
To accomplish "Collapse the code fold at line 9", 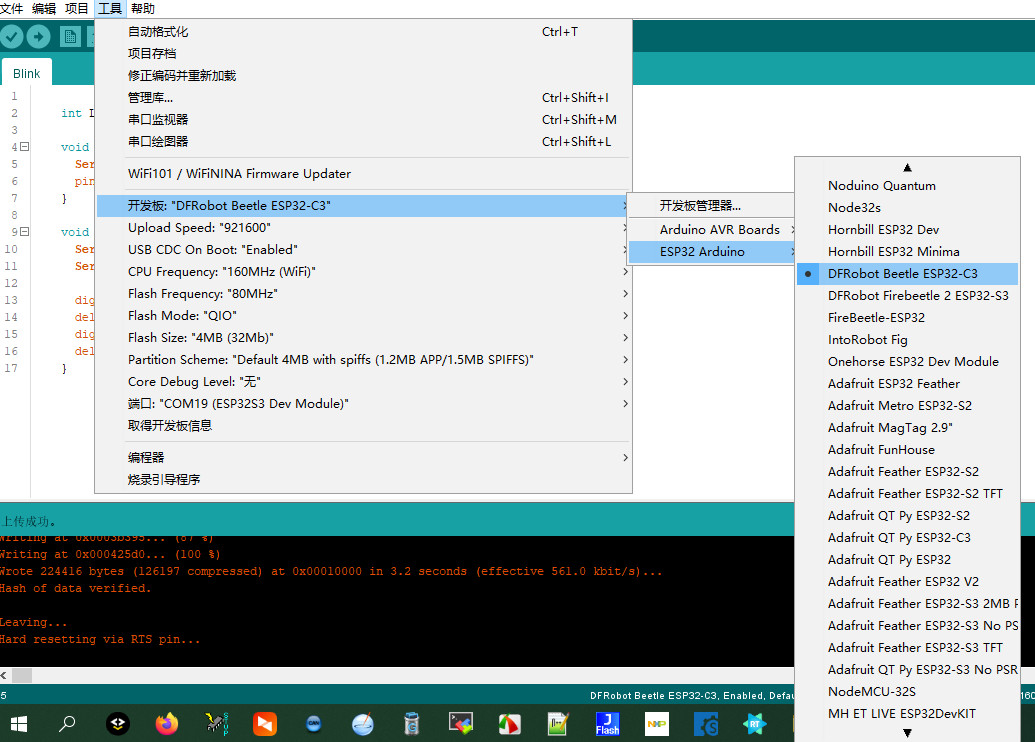I will coord(24,232).
